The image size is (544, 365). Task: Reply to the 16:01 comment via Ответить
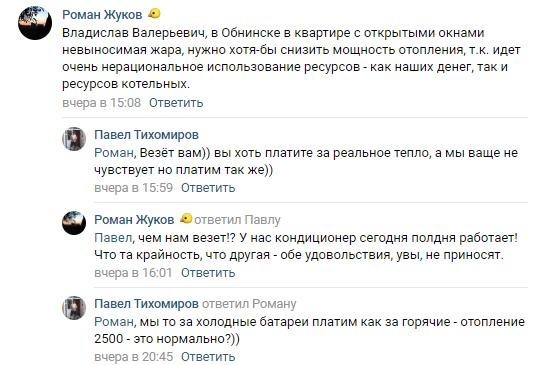(208, 273)
